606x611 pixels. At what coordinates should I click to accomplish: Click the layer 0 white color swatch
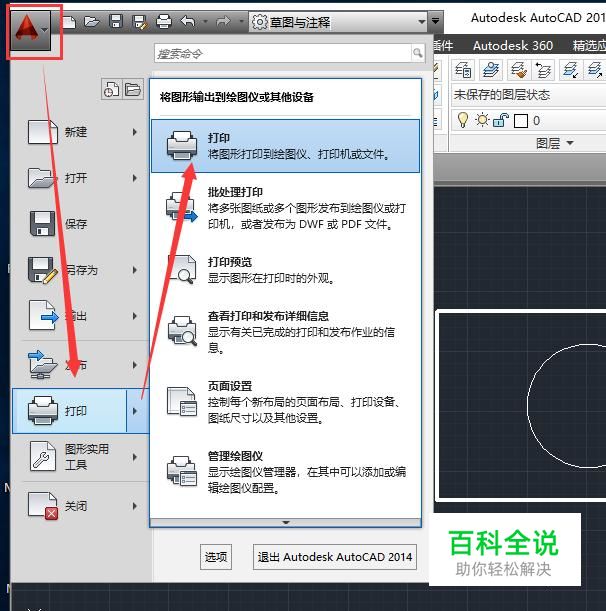coord(521,121)
